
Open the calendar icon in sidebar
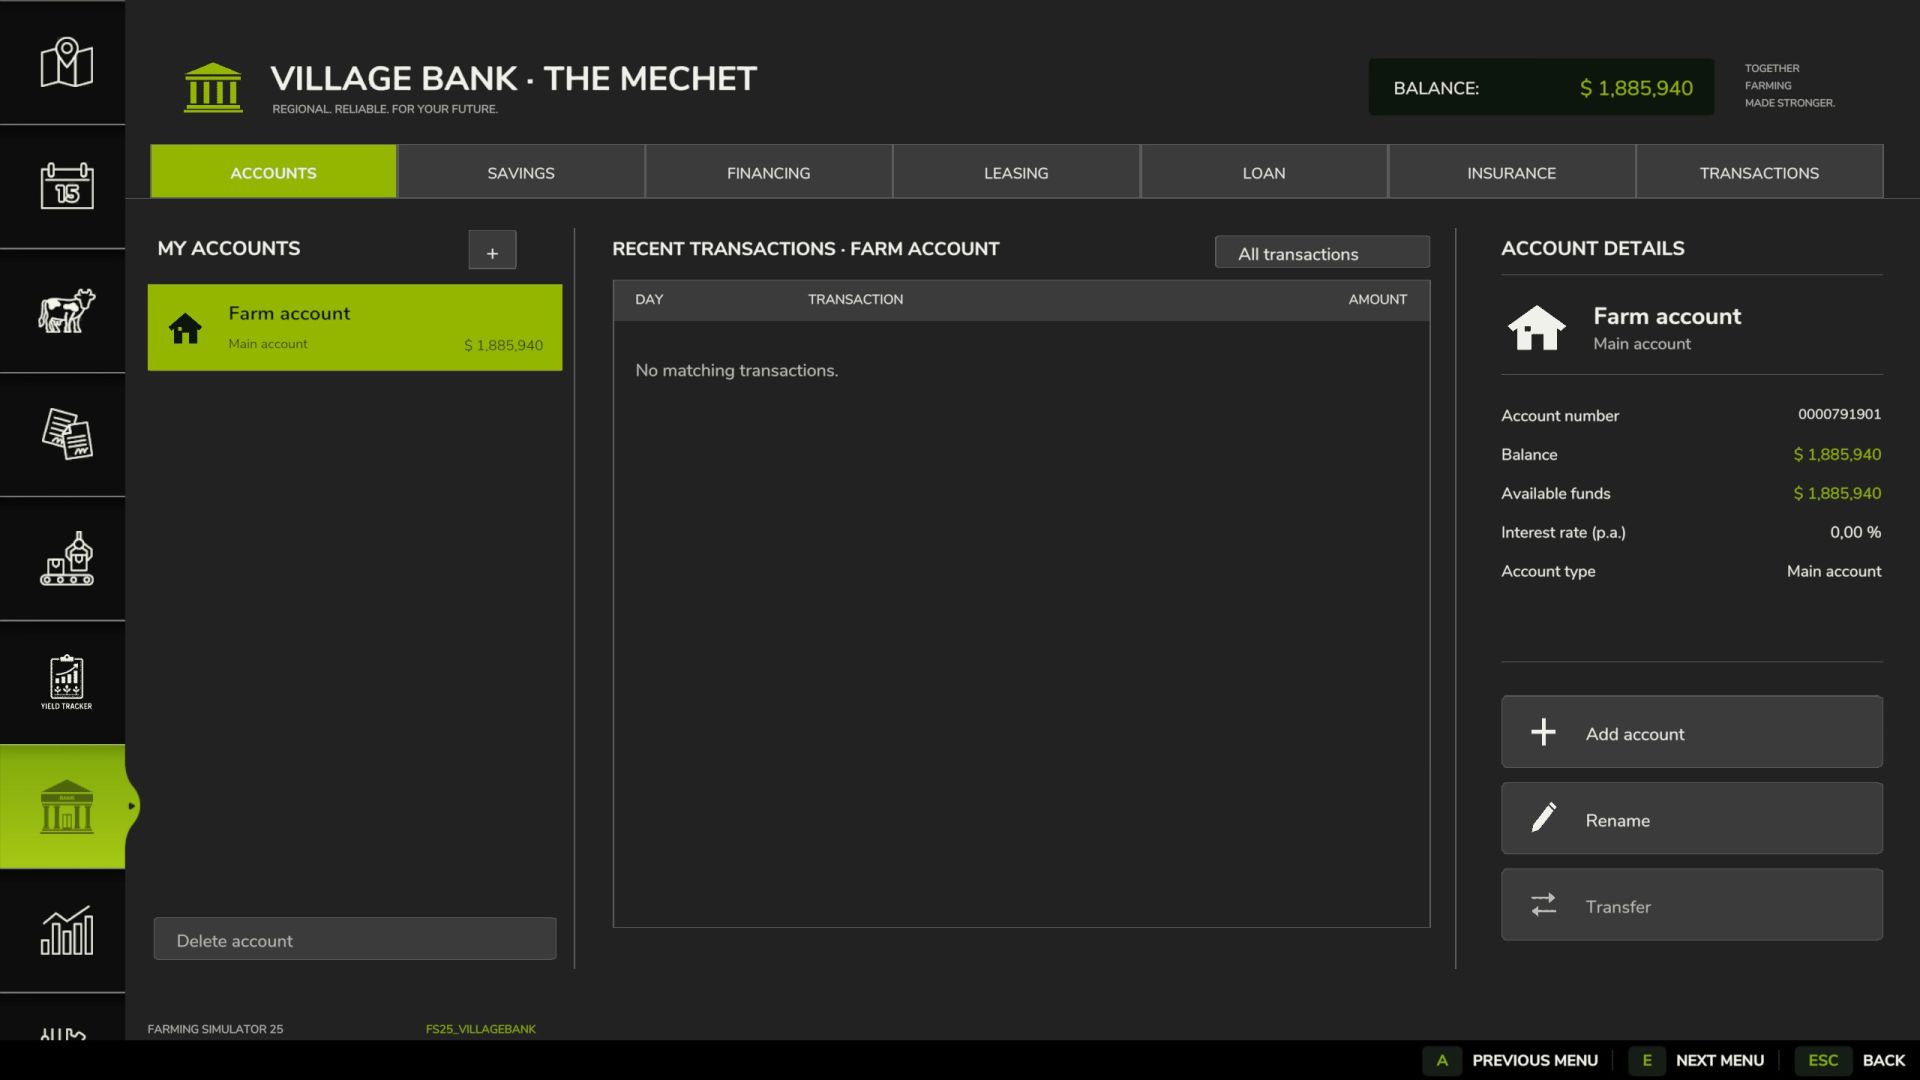66,186
